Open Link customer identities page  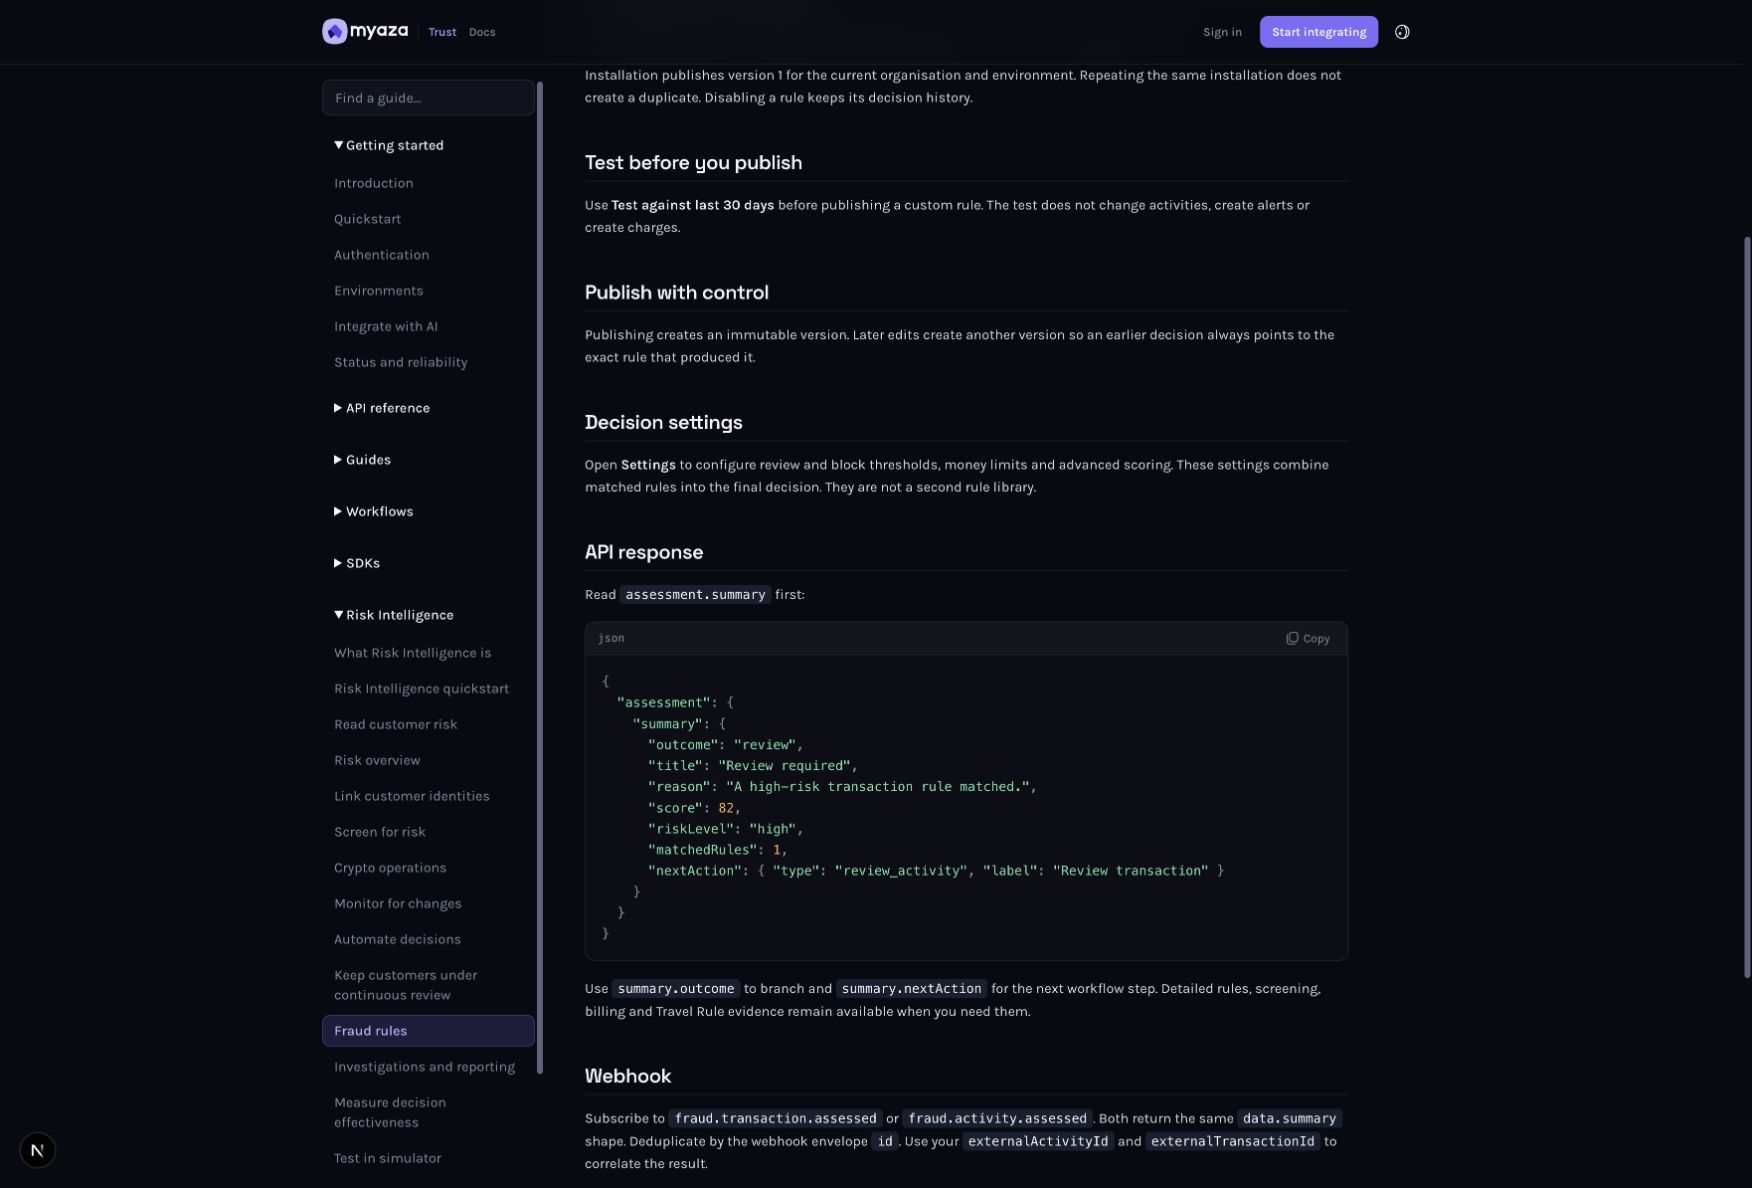tap(411, 797)
